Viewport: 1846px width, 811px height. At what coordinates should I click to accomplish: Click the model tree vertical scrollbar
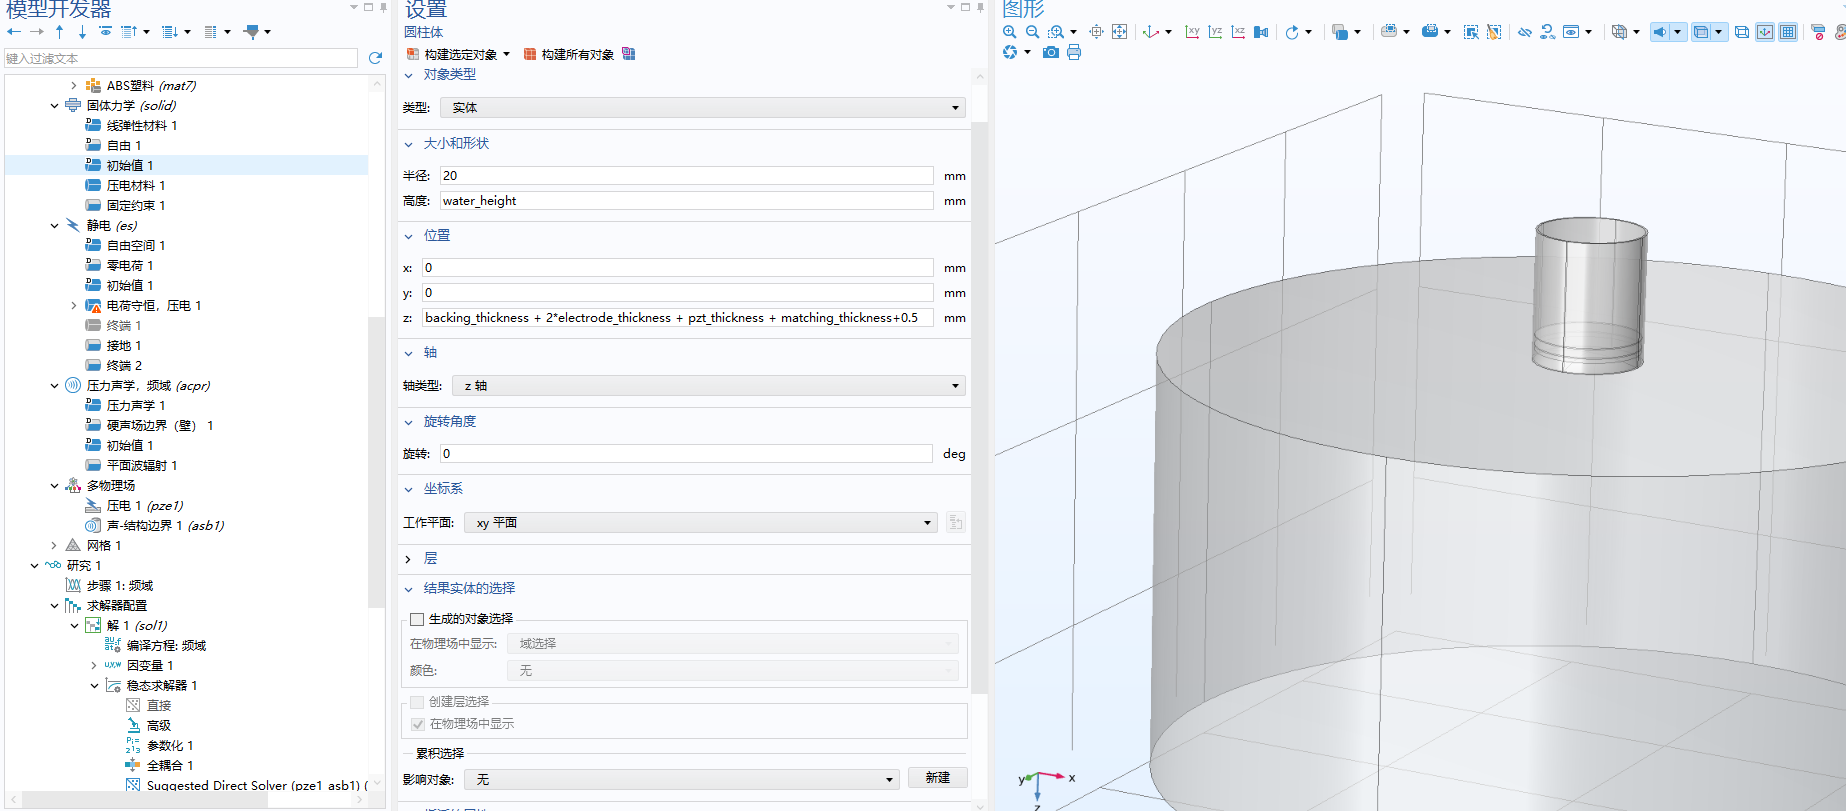click(x=377, y=460)
